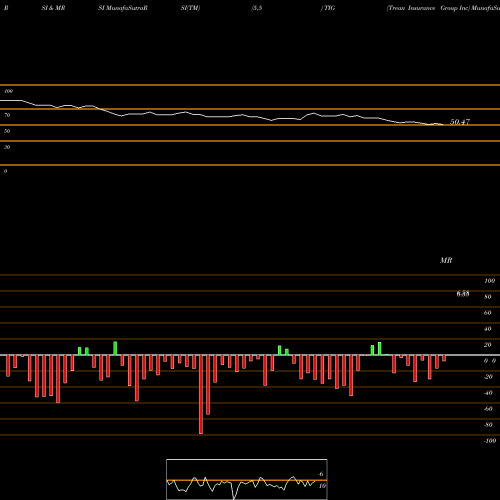This screenshot has width=500, height=500.
Task: Click the 30 label on the RSI scale
Action: tap(7, 147)
